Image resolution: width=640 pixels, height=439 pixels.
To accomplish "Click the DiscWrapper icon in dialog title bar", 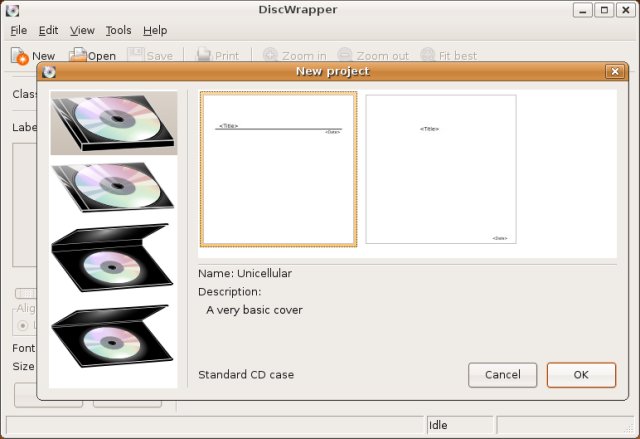I will point(49,72).
